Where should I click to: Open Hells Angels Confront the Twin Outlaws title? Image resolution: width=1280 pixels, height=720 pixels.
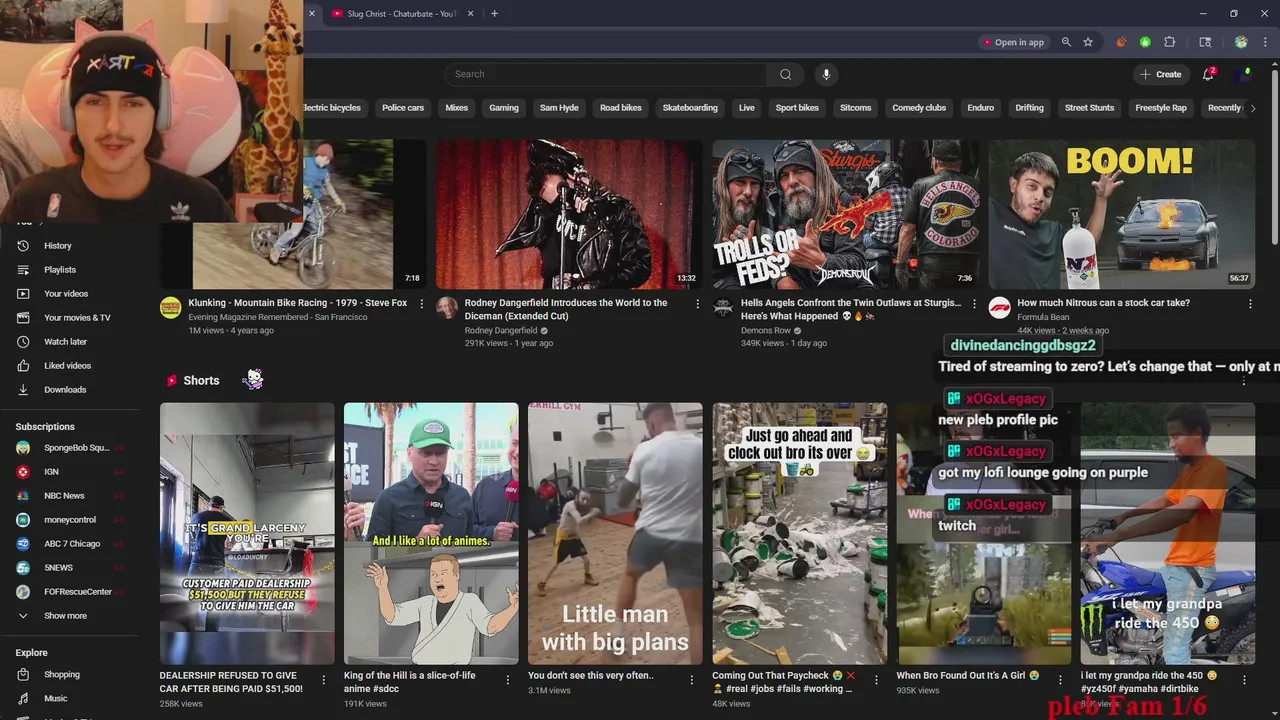click(x=852, y=309)
